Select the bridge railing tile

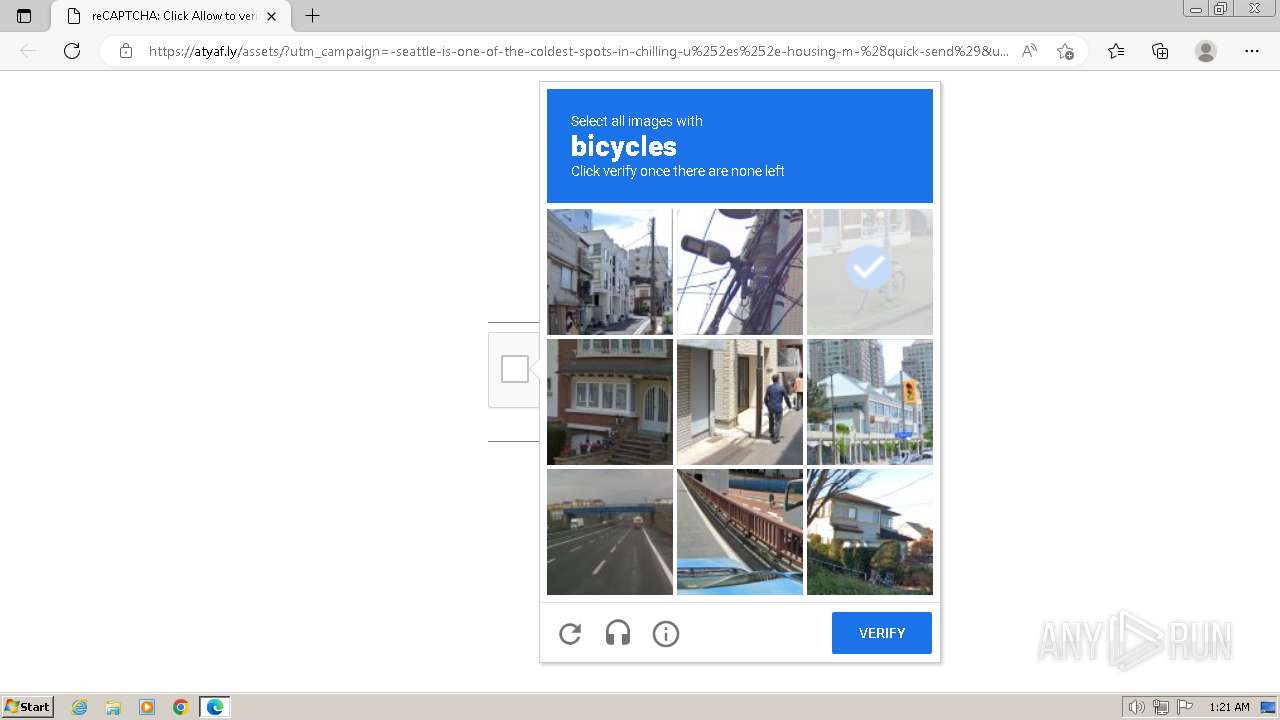[x=740, y=532]
